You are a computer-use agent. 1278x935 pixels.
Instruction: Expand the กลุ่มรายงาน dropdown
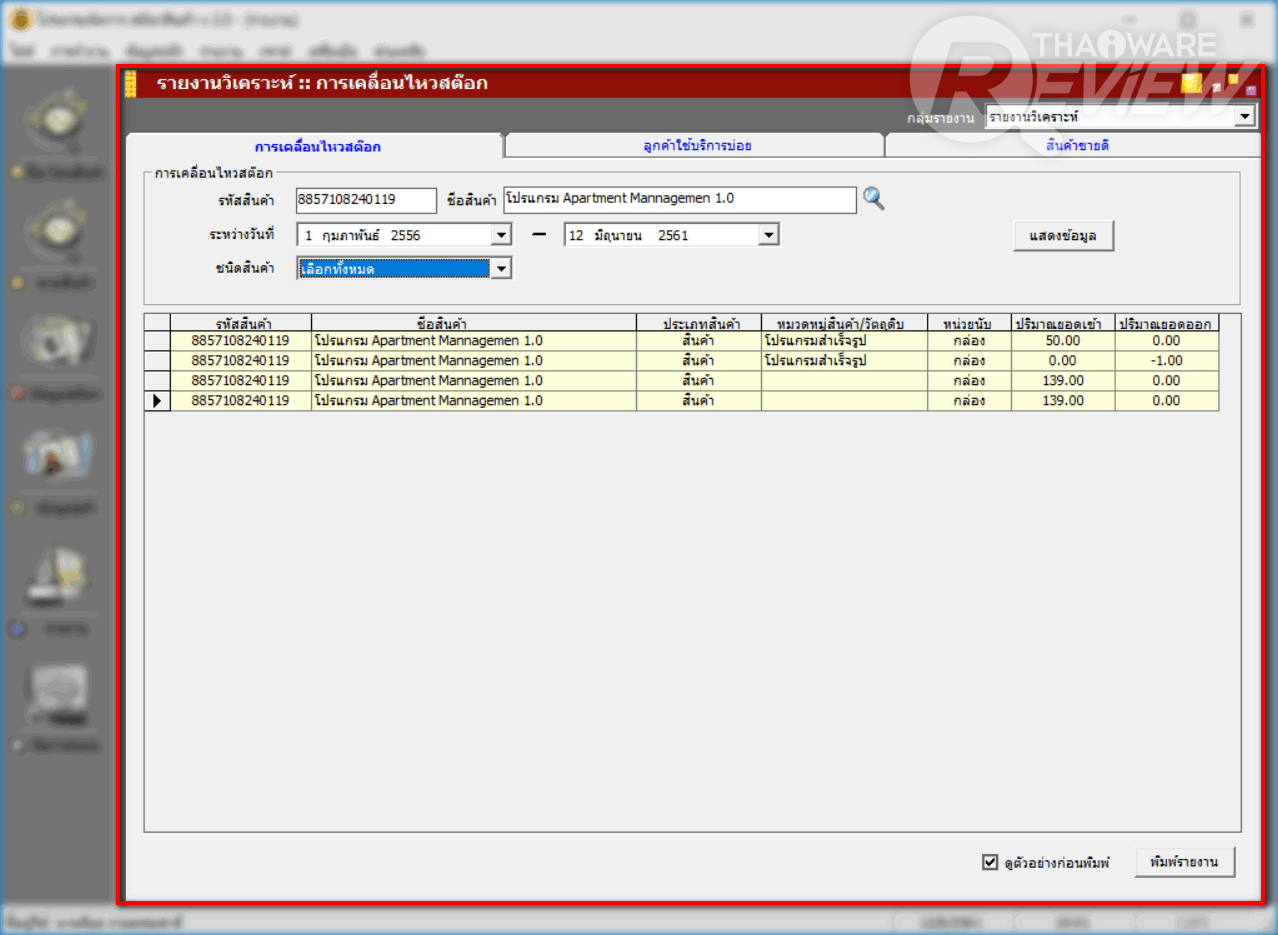click(1244, 118)
